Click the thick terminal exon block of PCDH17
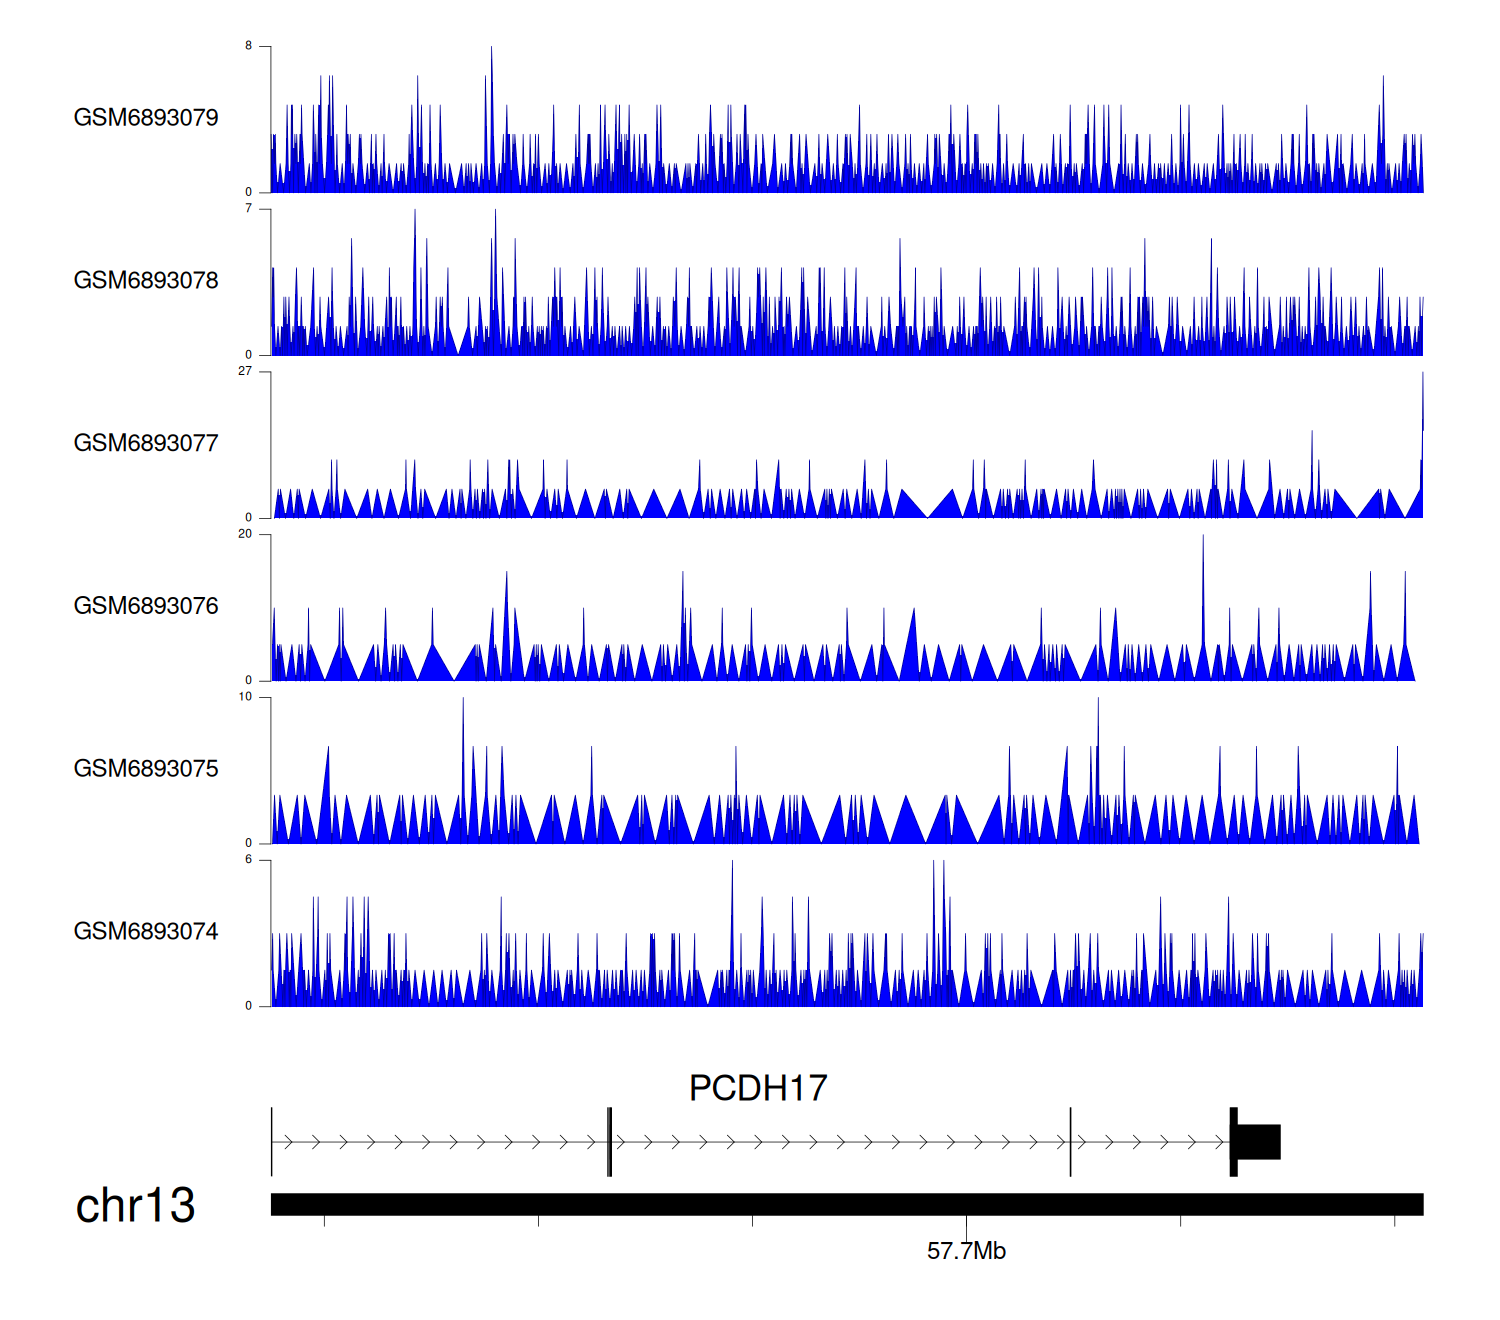The image size is (1500, 1320). 1258,1142
